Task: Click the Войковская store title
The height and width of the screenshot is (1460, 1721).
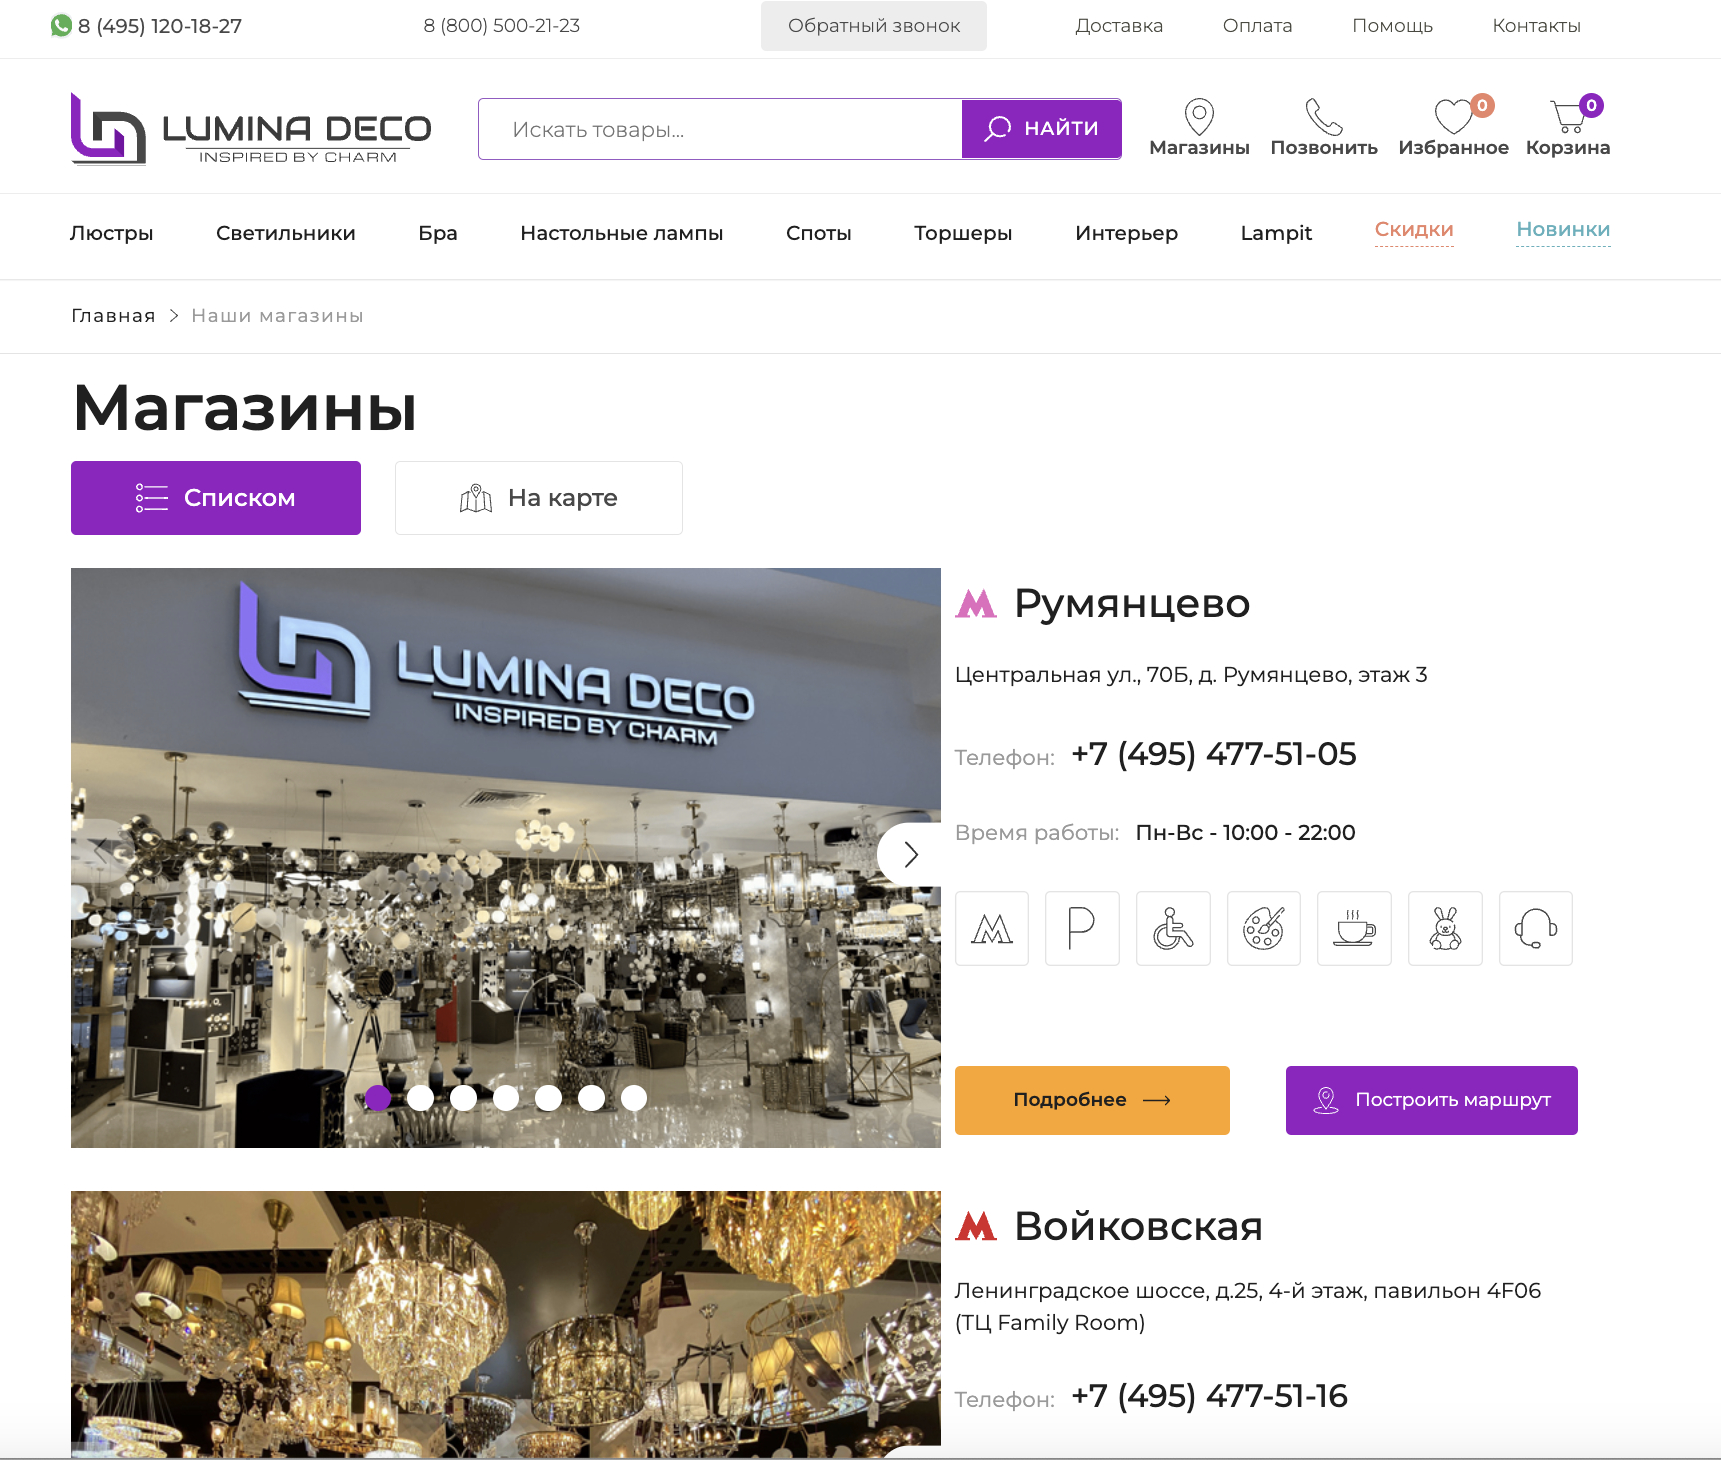Action: click(x=1139, y=1226)
